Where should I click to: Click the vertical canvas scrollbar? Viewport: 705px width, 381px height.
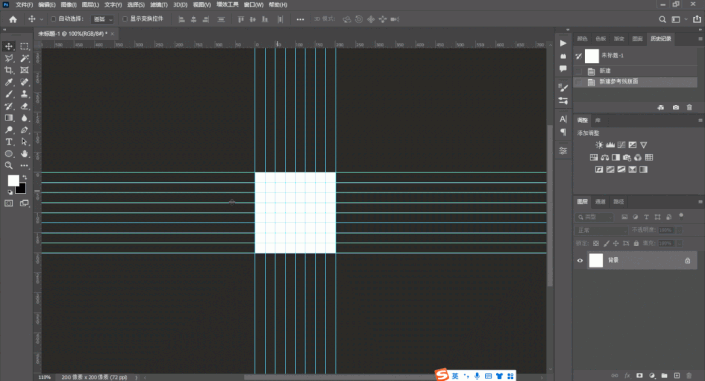(550, 205)
